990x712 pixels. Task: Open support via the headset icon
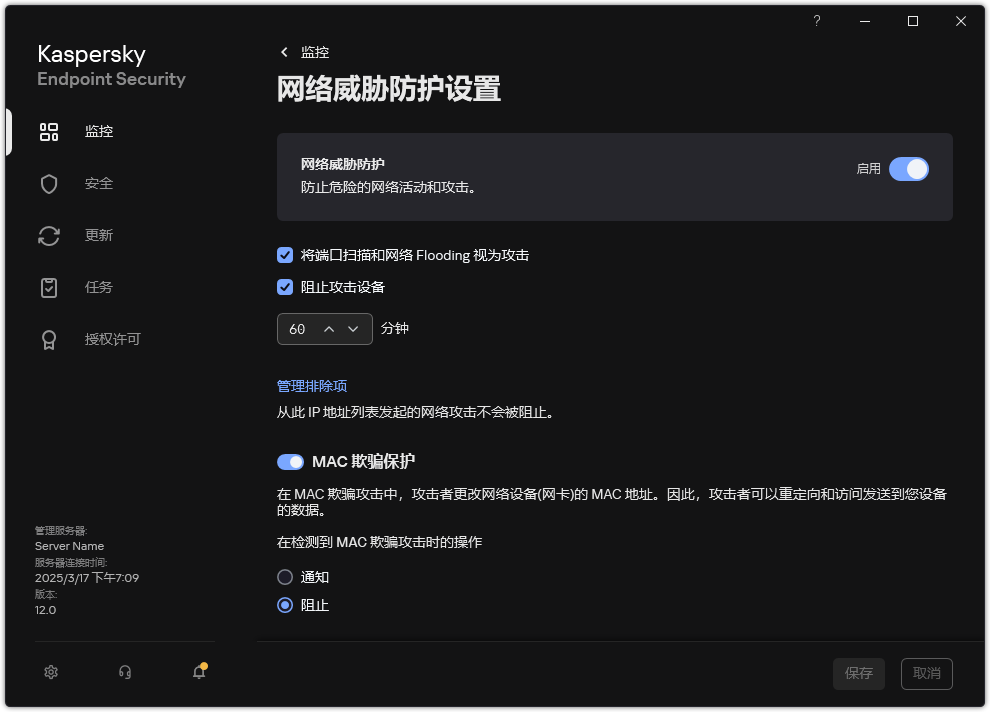(124, 672)
